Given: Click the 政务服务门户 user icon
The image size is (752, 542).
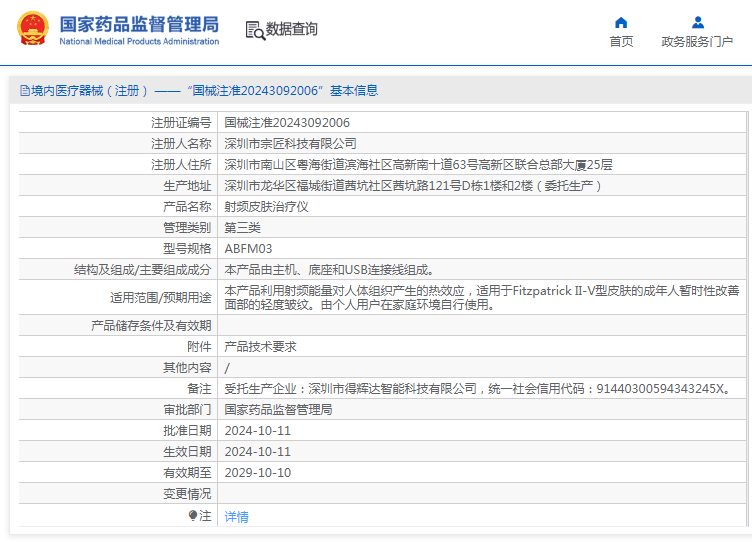Looking at the screenshot, I should click(x=698, y=23).
